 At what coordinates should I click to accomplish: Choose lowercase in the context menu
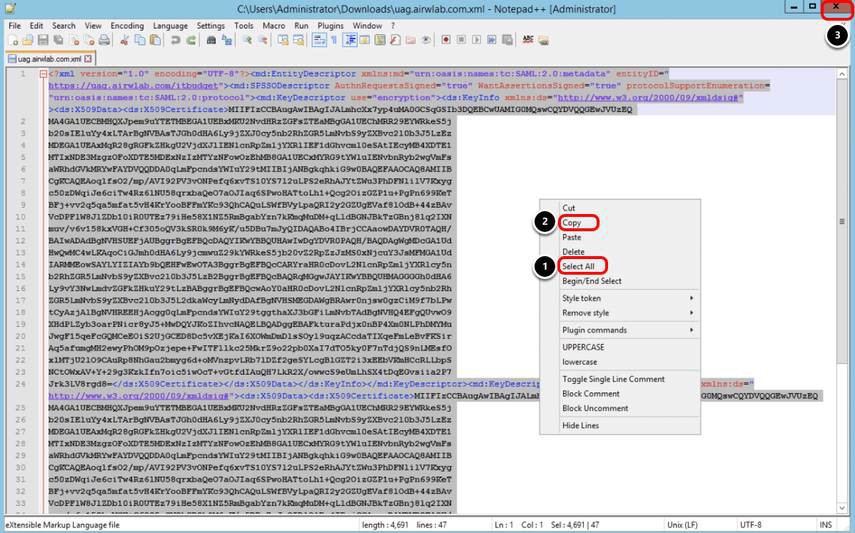[x=580, y=362]
